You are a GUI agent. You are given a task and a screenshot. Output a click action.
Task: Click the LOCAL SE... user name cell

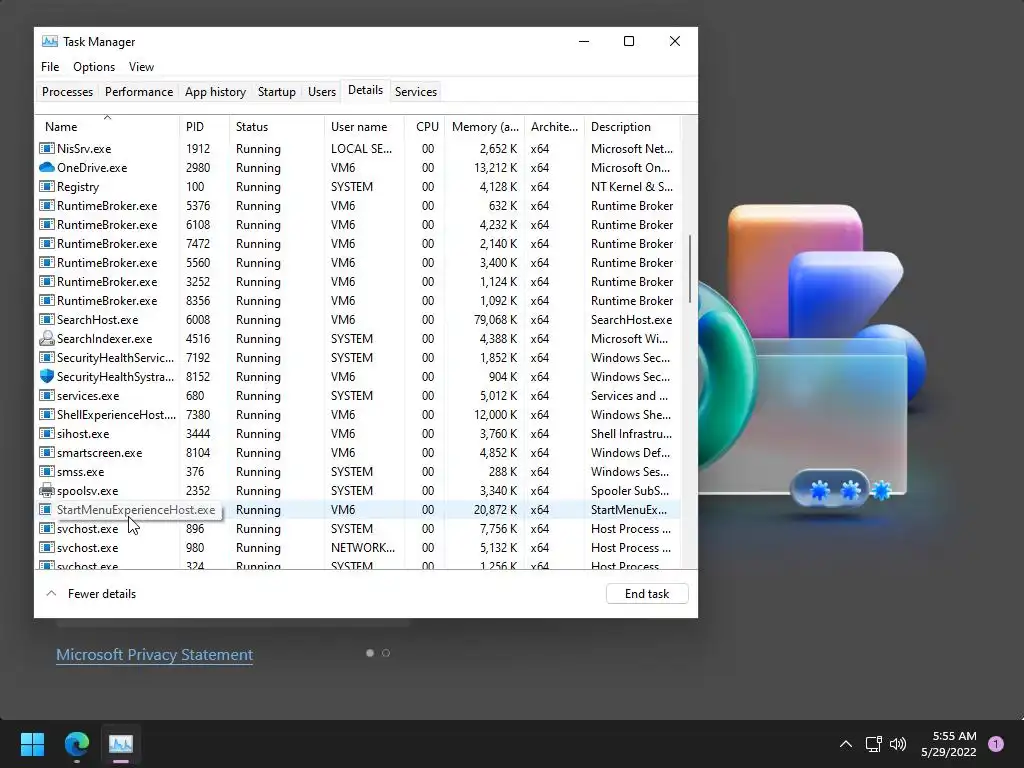click(x=362, y=148)
